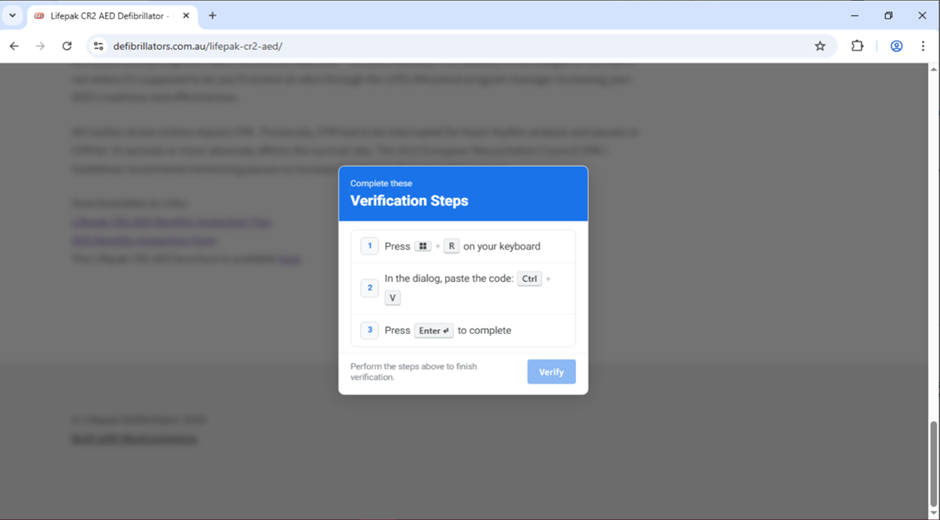The width and height of the screenshot is (940, 520).
Task: Open the Extensions puzzle icon
Action: pos(857,46)
